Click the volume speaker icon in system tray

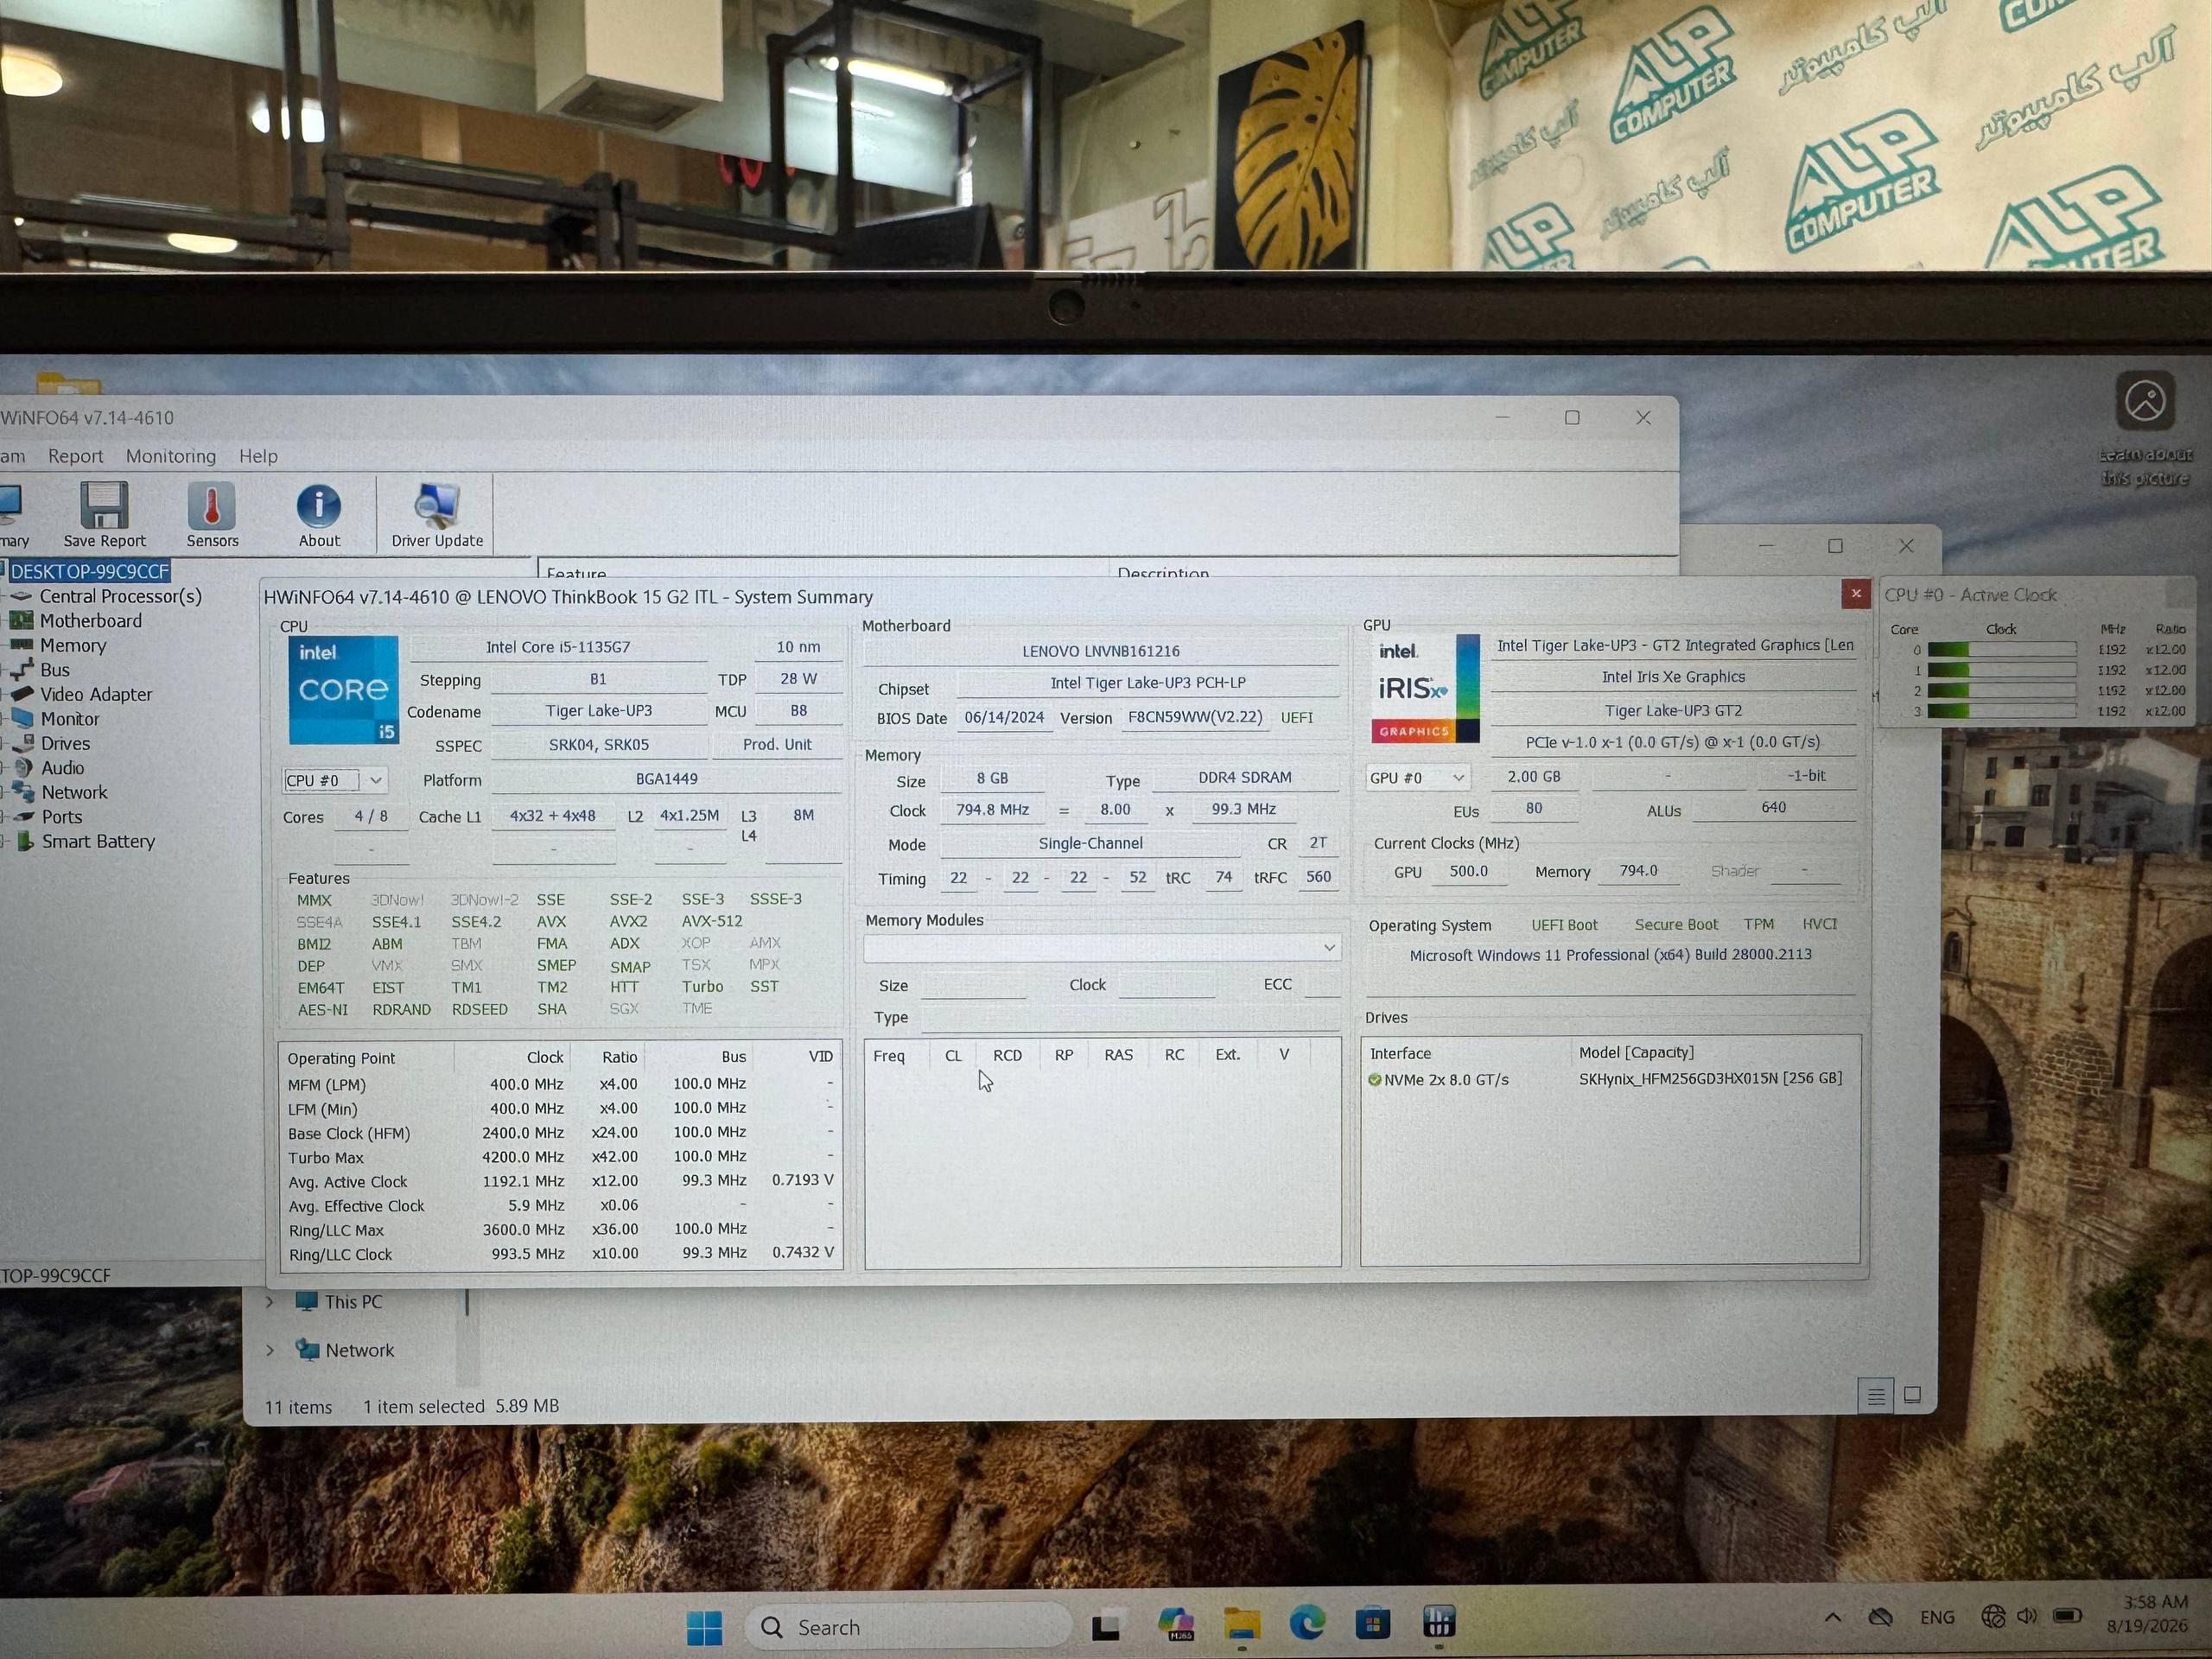(x=2027, y=1616)
